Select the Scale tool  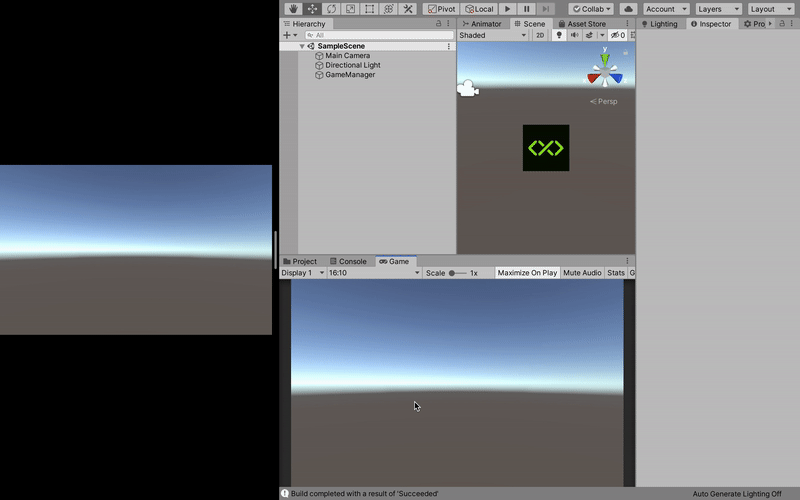point(350,9)
